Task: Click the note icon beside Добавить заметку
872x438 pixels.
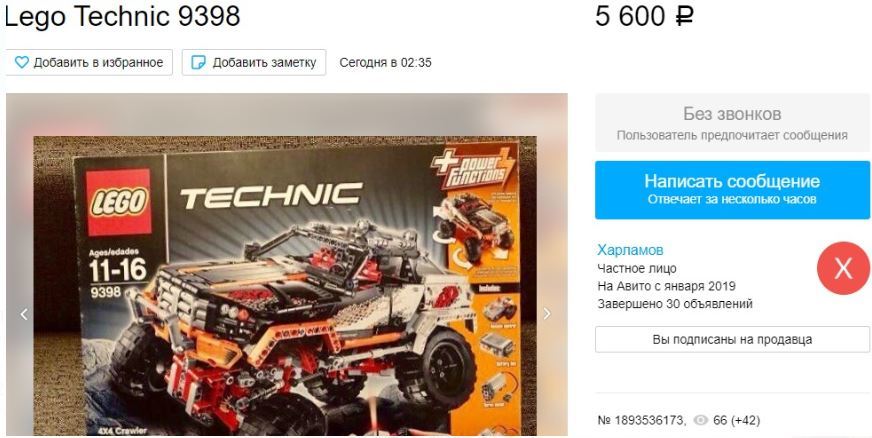Action: point(198,62)
